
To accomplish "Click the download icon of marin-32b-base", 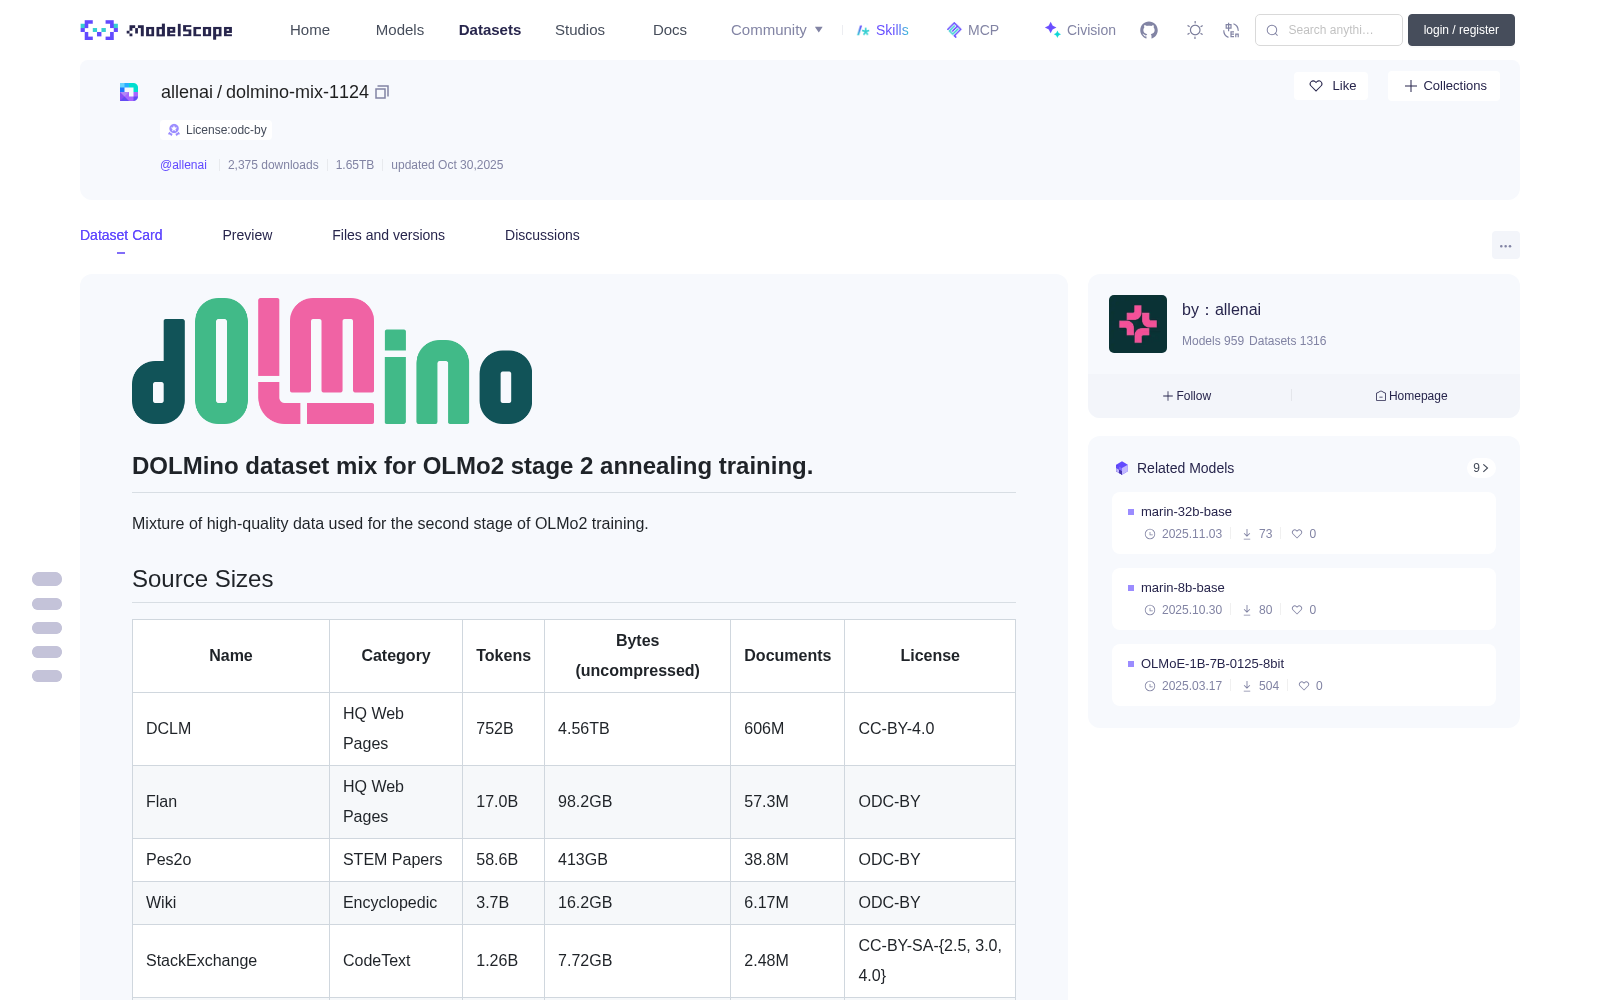I will tap(1247, 534).
